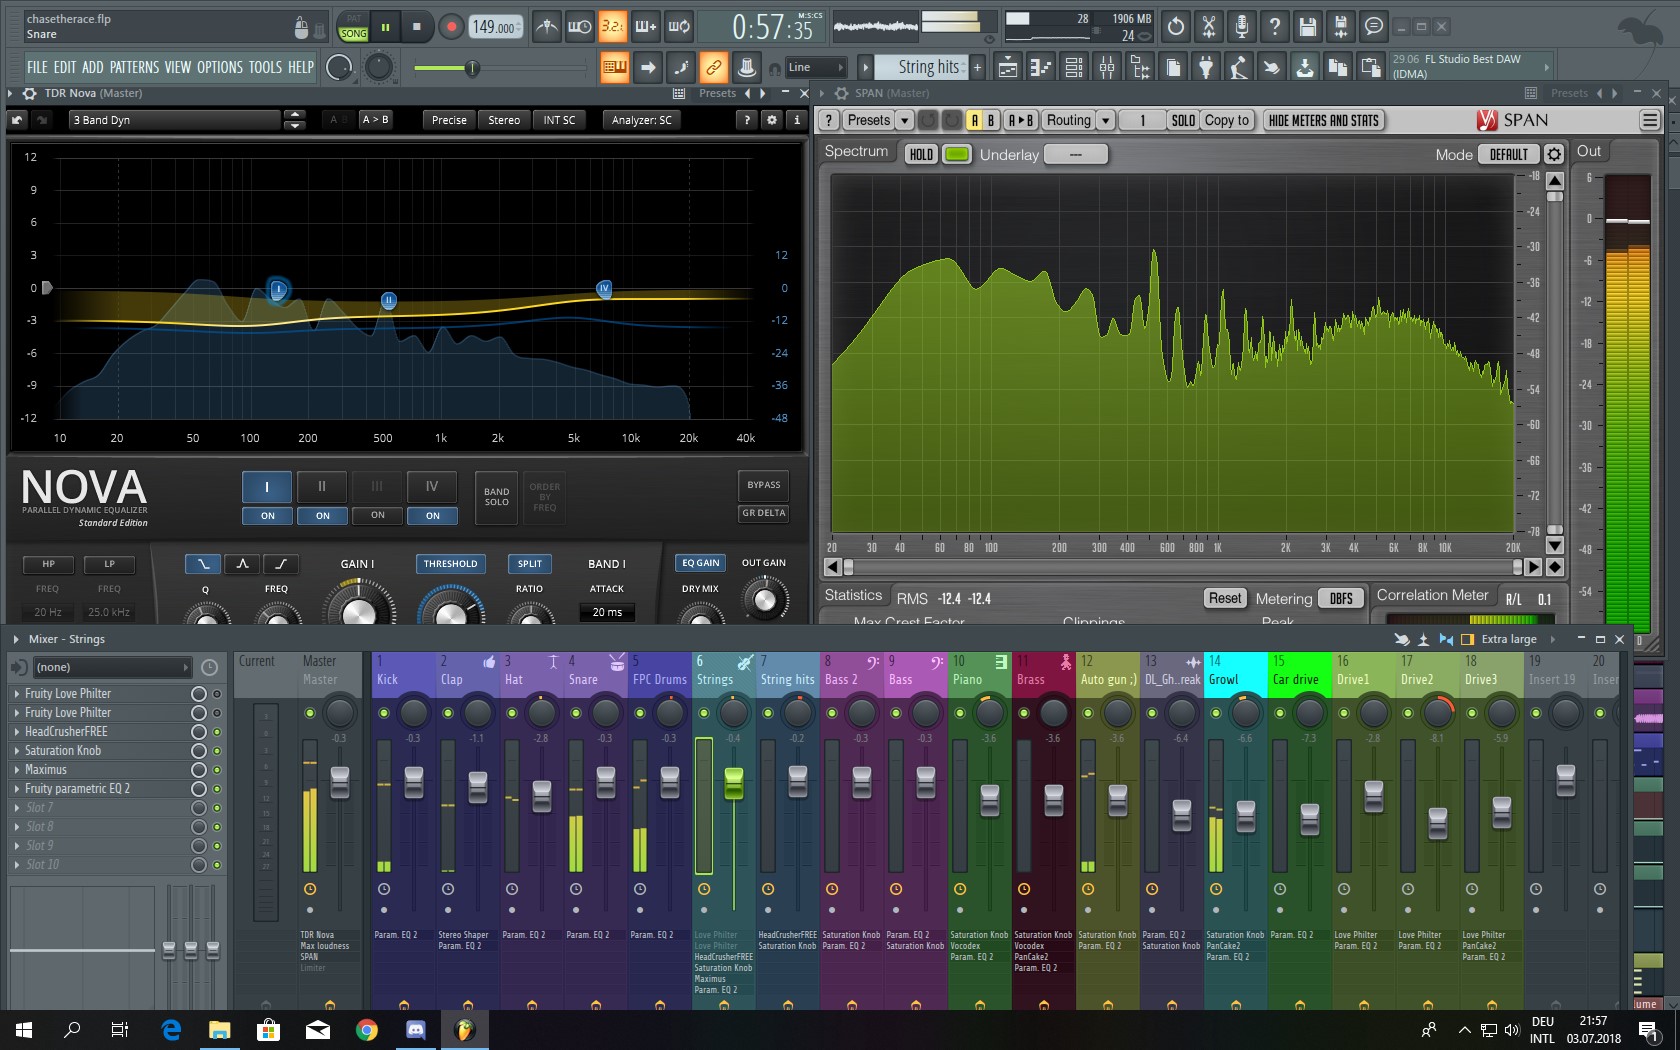Toggle Nova band III ON switch
This screenshot has height=1050, width=1680.
[x=377, y=516]
